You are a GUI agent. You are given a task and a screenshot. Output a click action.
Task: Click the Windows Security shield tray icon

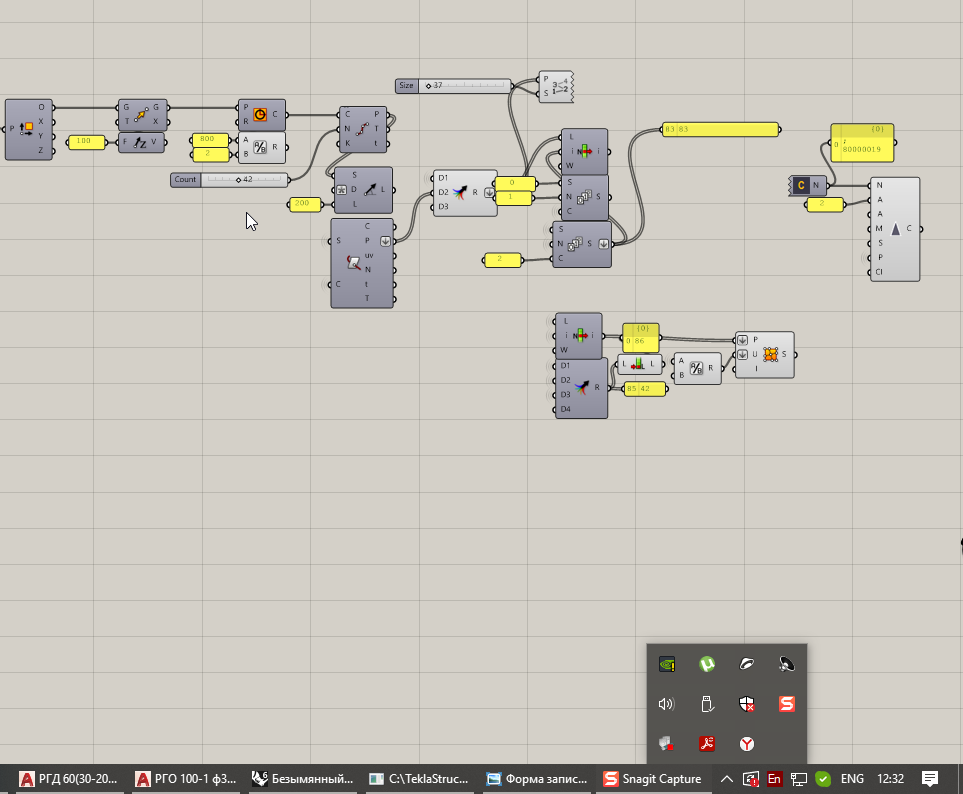point(747,704)
